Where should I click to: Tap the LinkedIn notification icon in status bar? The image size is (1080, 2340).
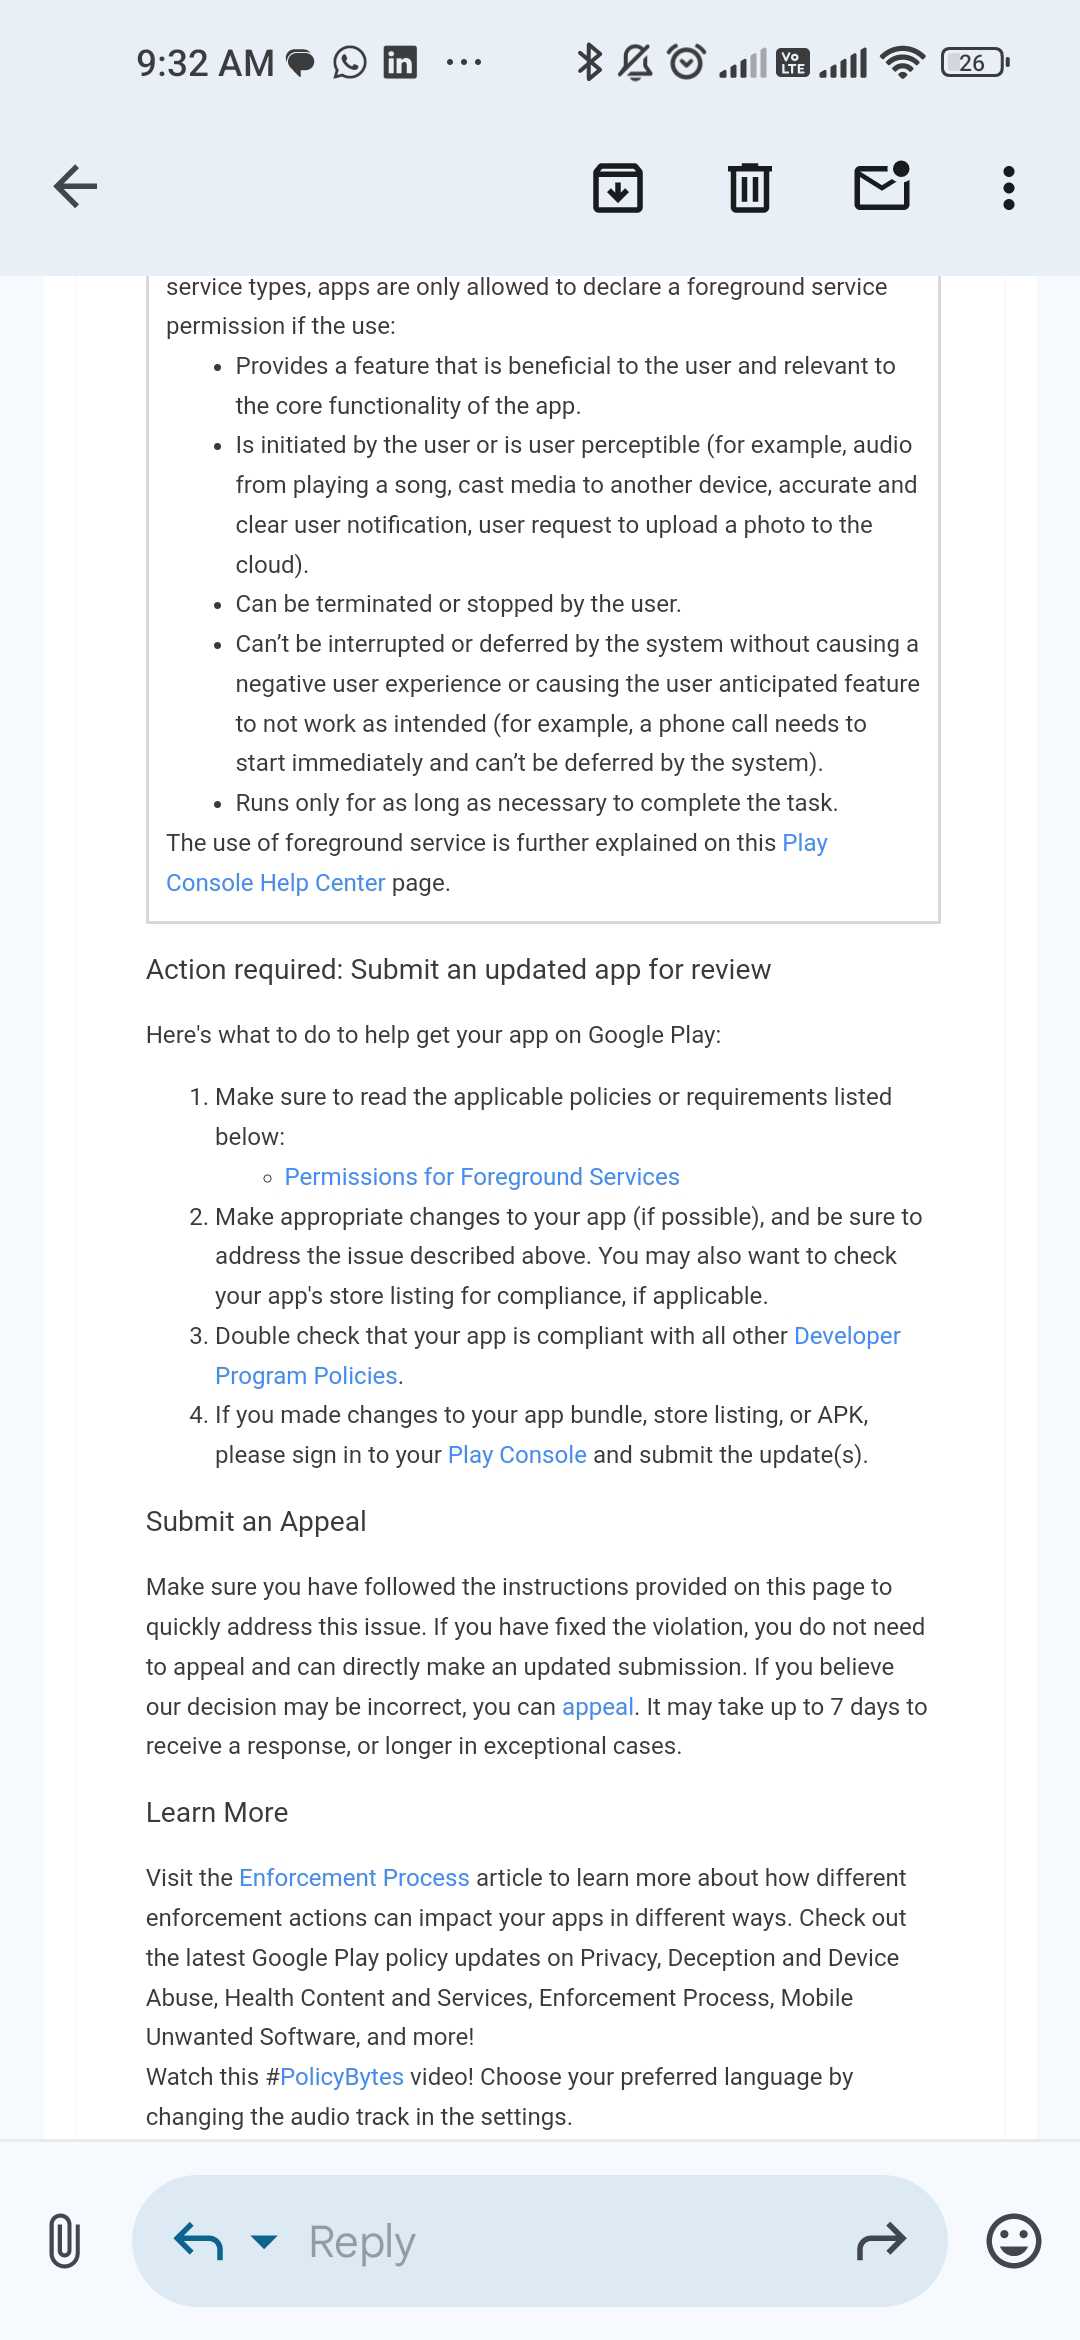pyautogui.click(x=400, y=63)
